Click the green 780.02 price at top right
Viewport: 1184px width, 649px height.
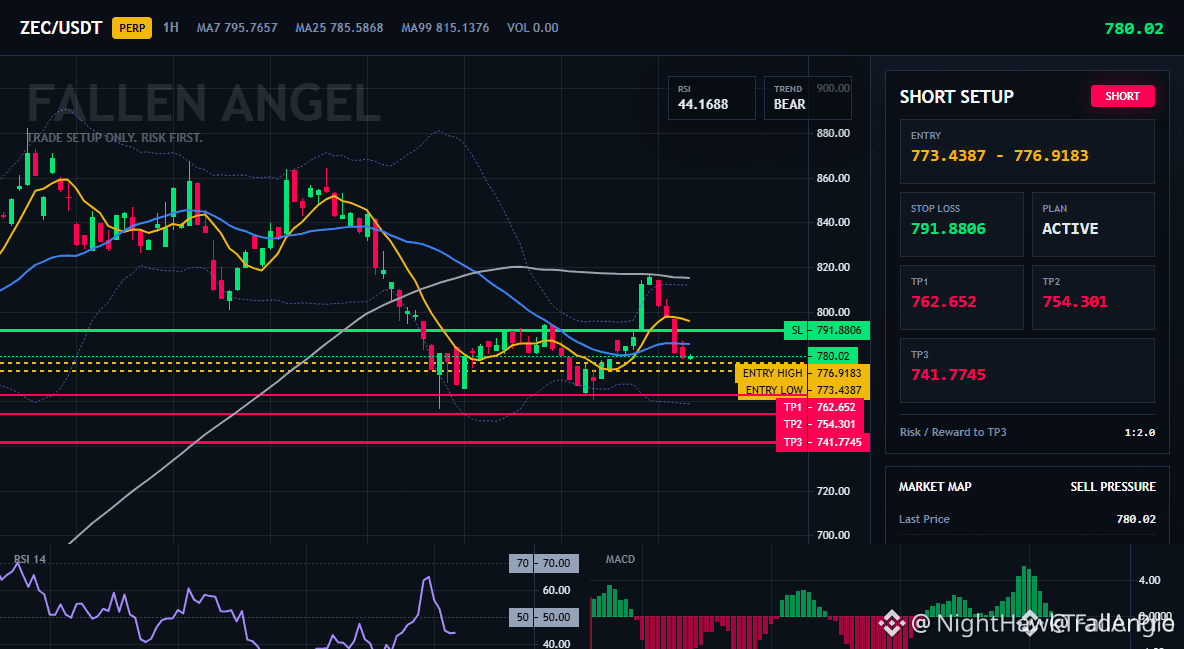[x=1133, y=29]
